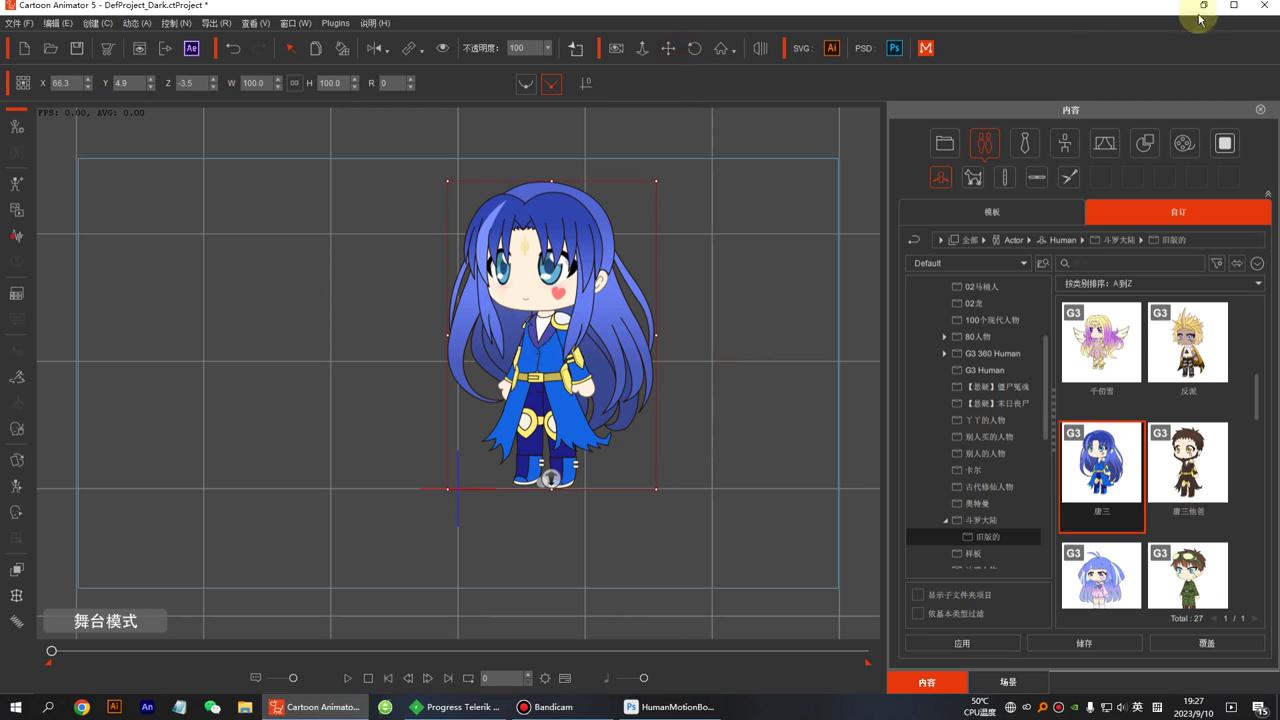This screenshot has height=720, width=1280.
Task: Click the Scene stage curtain category icon
Action: click(x=1104, y=143)
